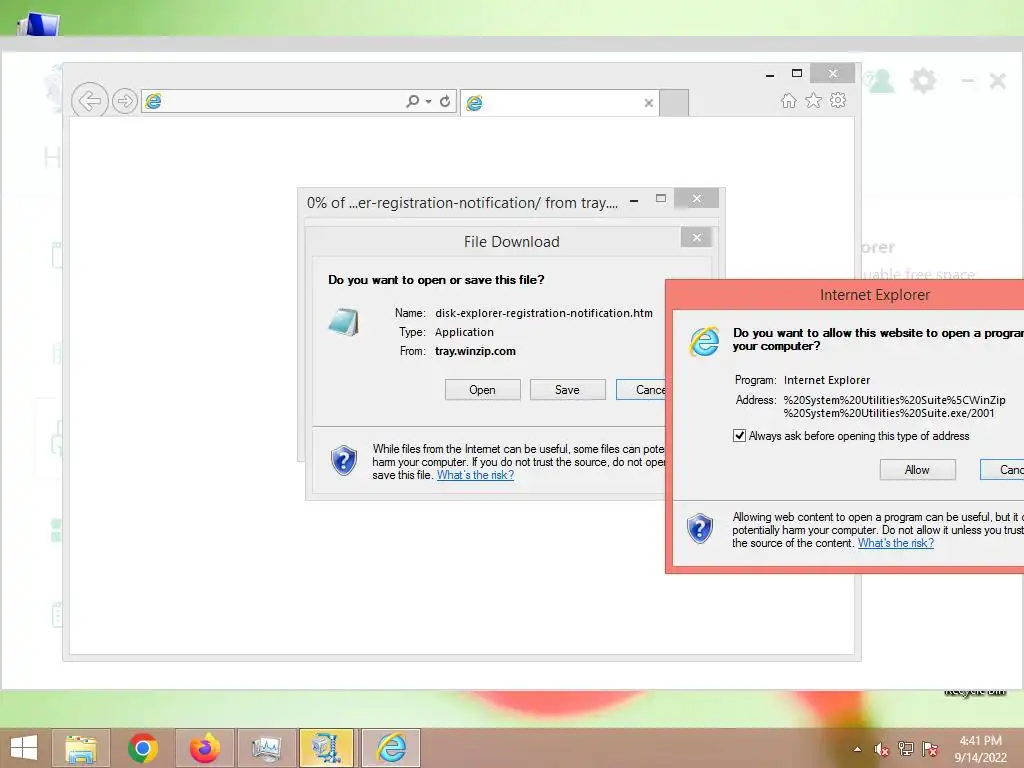Image resolution: width=1024 pixels, height=768 pixels.
Task: Minimize the Internet Explorer browser window
Action: (770, 75)
